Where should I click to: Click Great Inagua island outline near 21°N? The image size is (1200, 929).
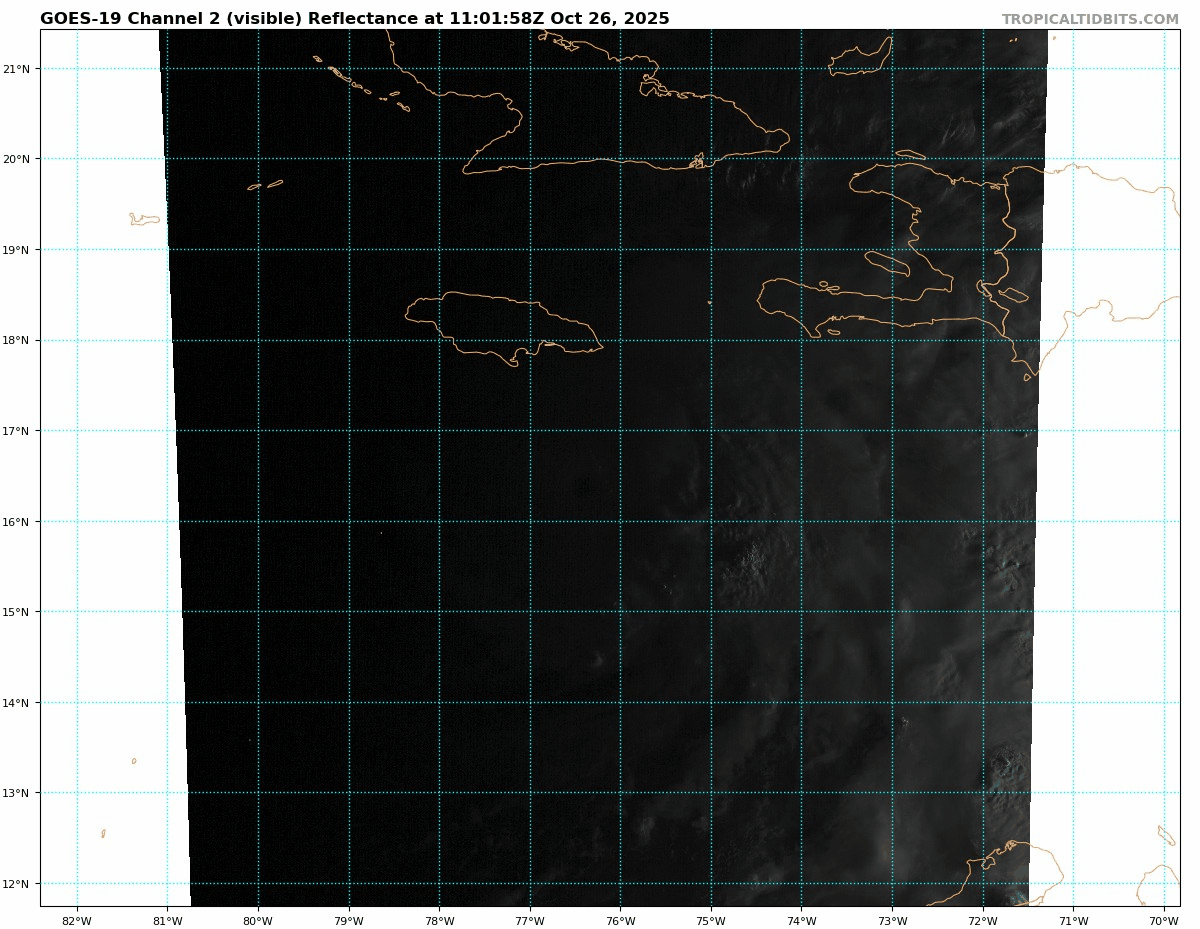click(860, 60)
